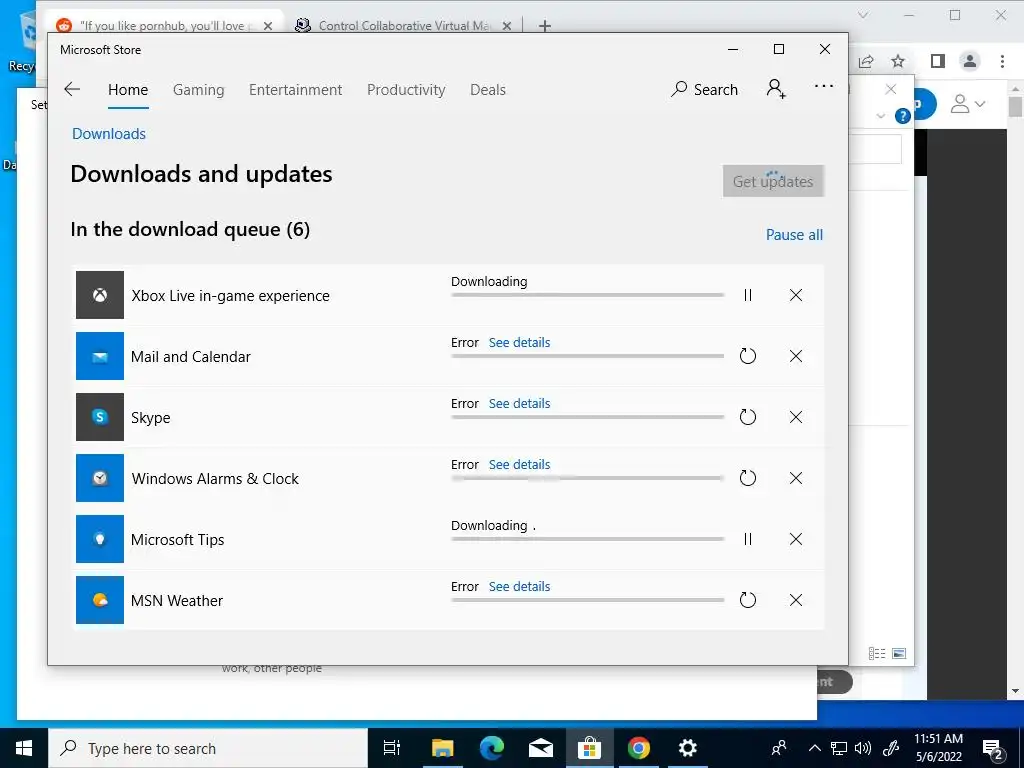This screenshot has height=768, width=1024.
Task: Switch to the Control Collaborative Virtual Machine Chrome tab
Action: (x=403, y=25)
